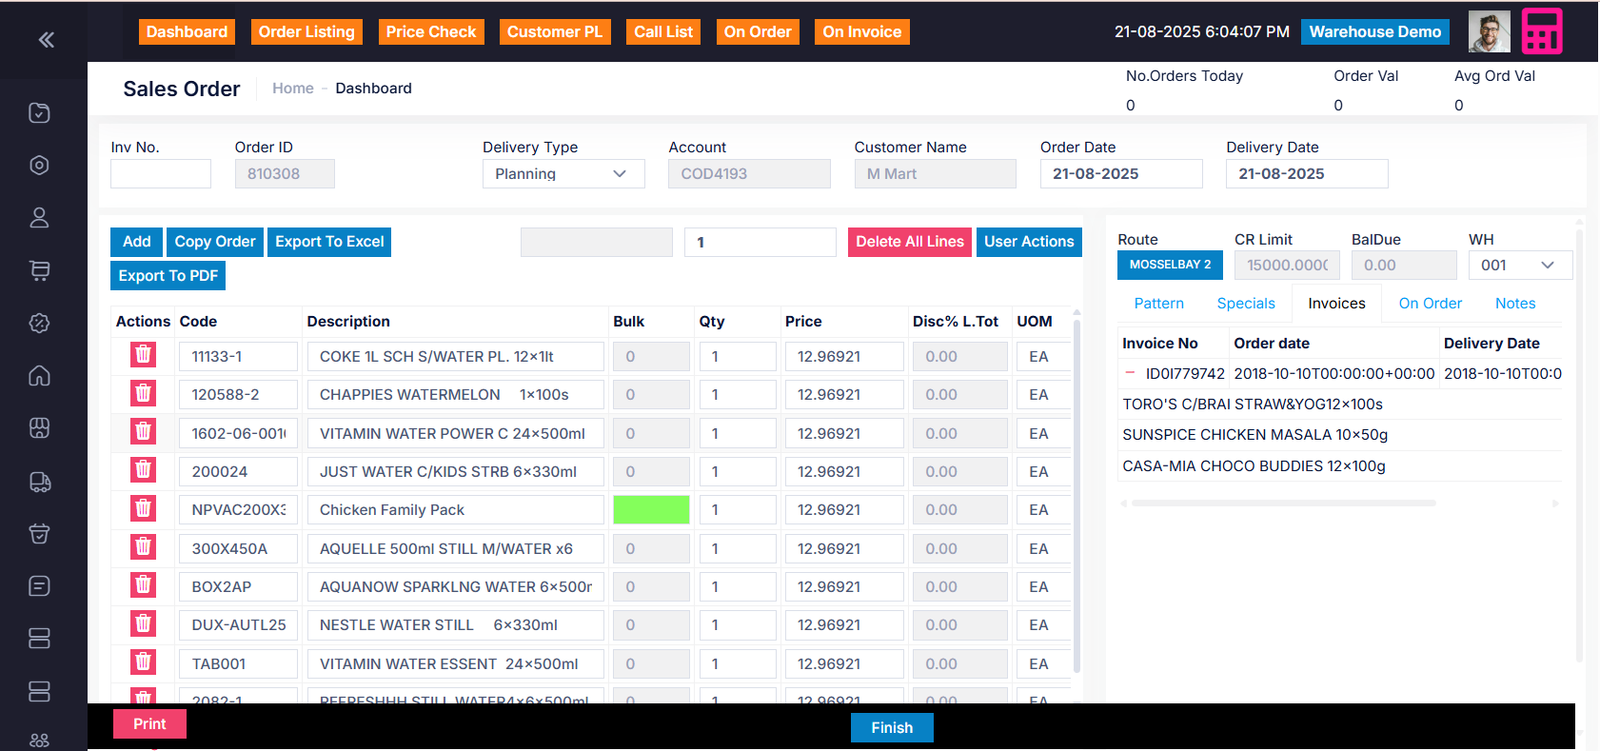
Task: Collapse invoice ID0I779742 row
Action: 1130,373
